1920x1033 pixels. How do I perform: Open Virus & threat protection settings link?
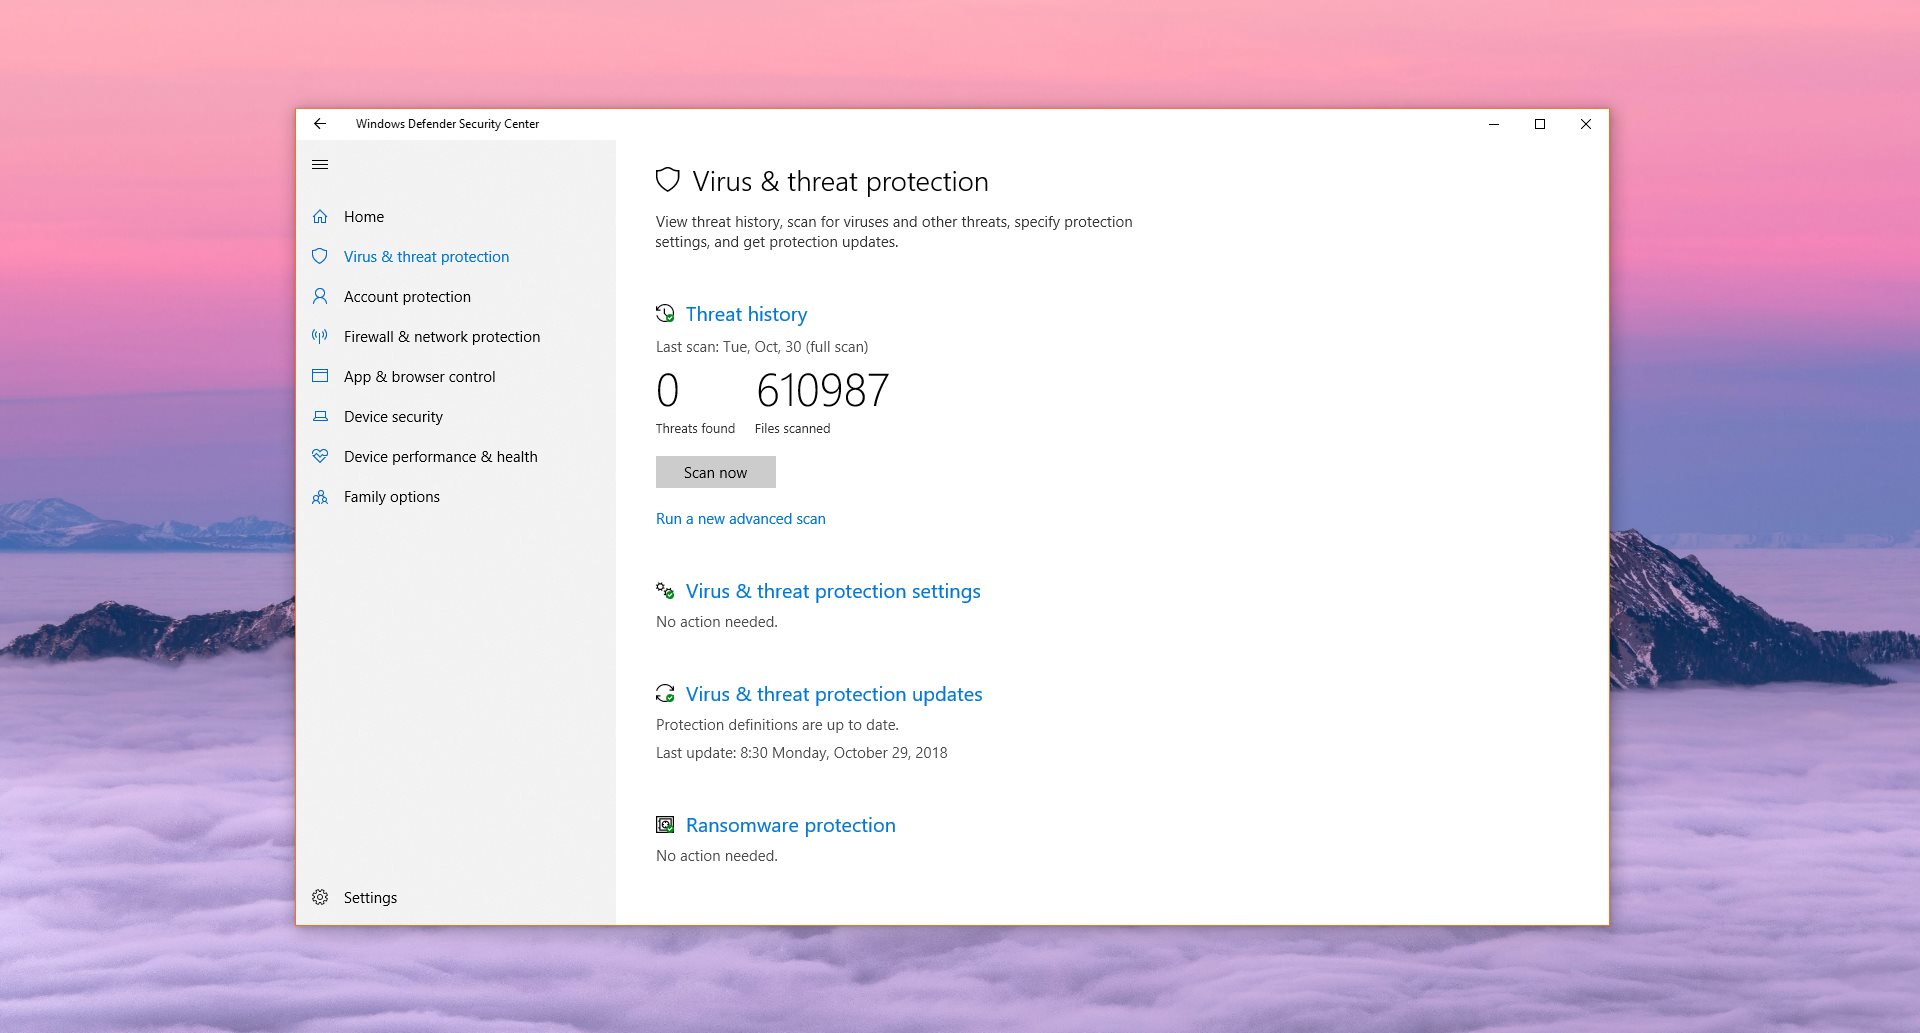pyautogui.click(x=833, y=591)
